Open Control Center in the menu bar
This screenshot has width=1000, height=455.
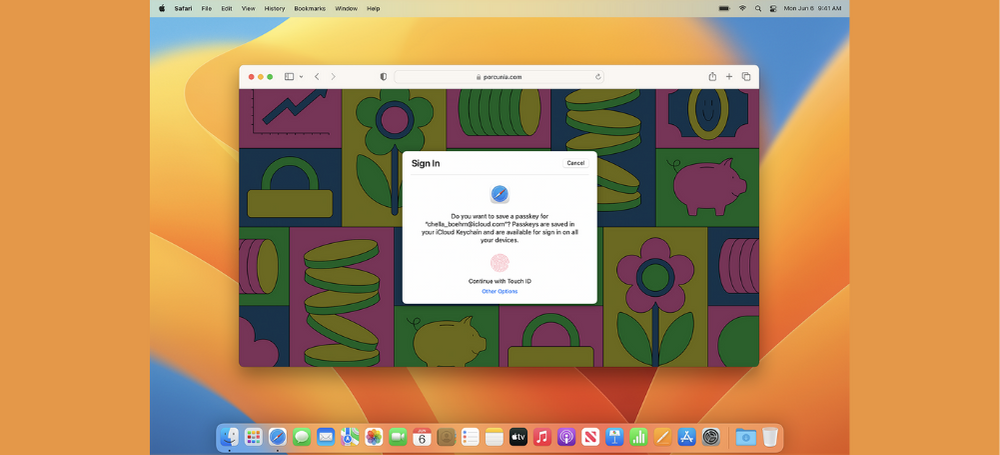tap(773, 8)
